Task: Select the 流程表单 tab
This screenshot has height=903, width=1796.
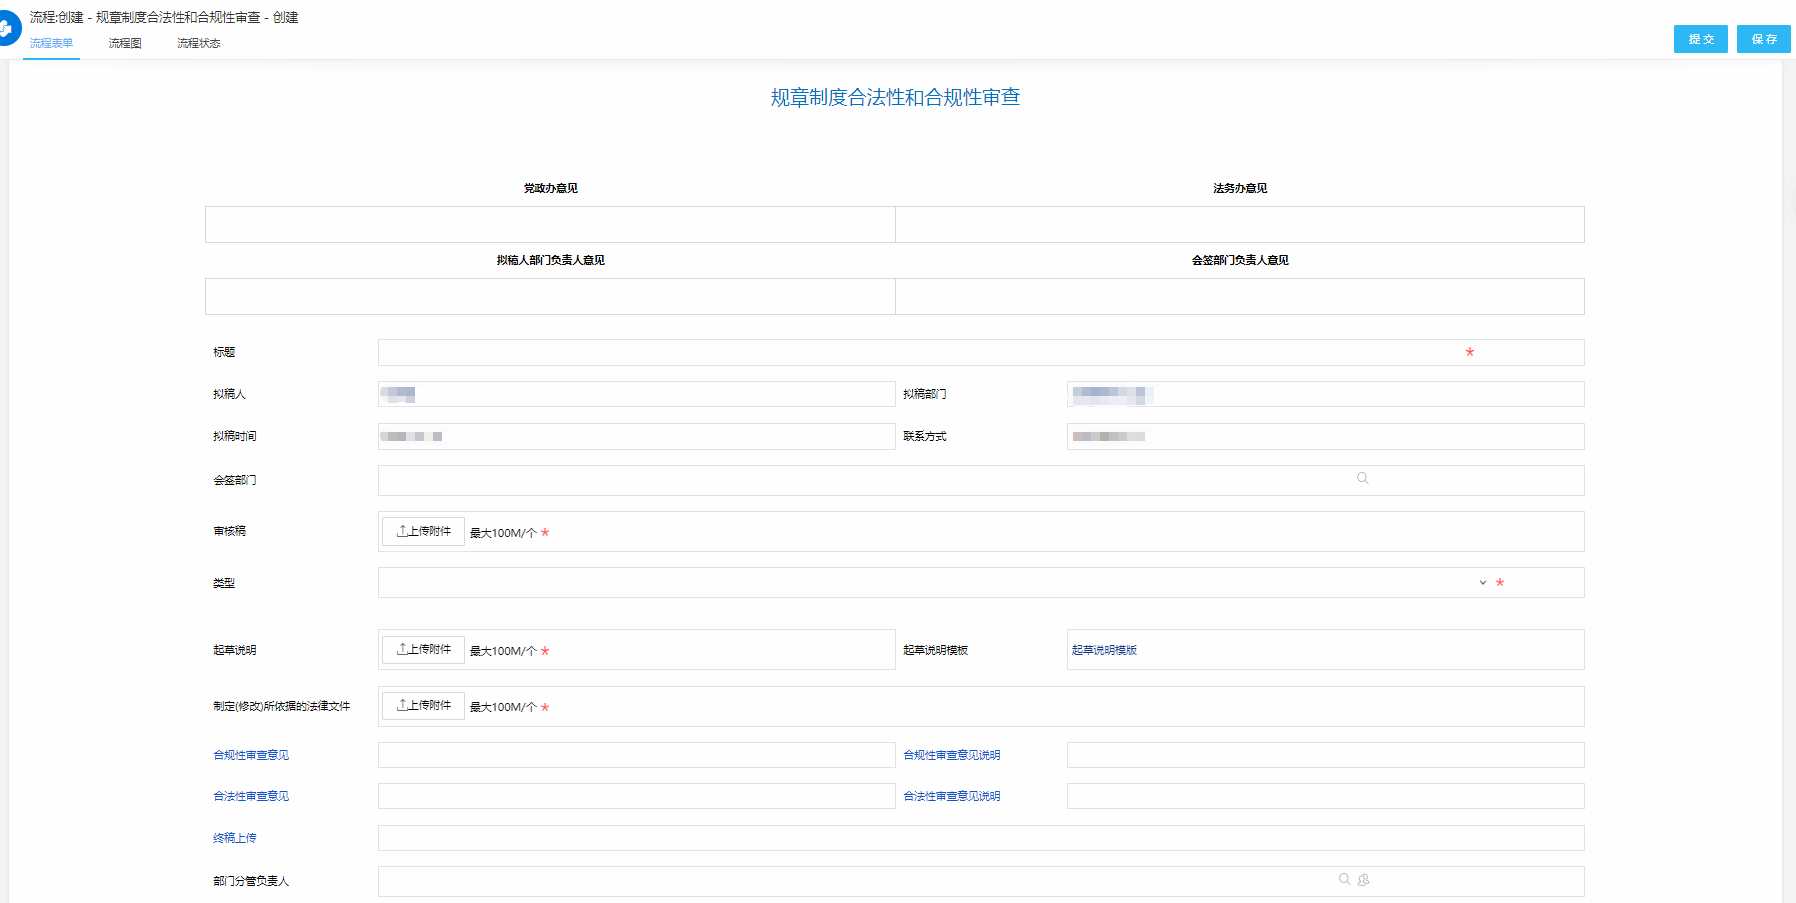Action: pyautogui.click(x=51, y=43)
